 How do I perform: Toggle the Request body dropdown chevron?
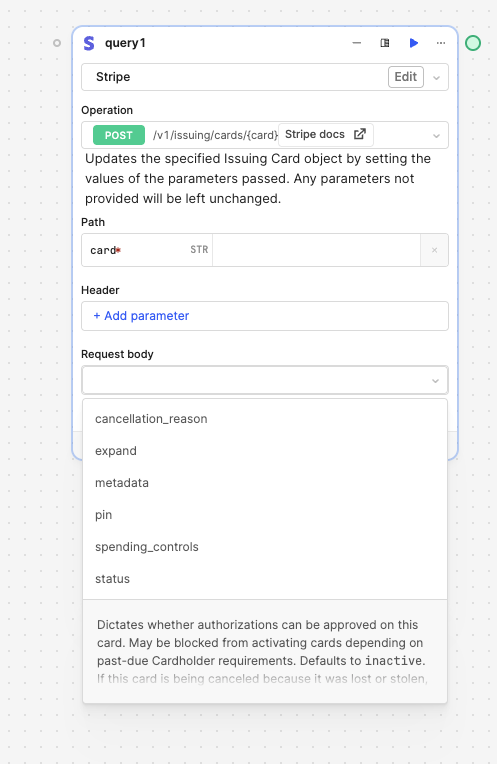click(x=436, y=381)
